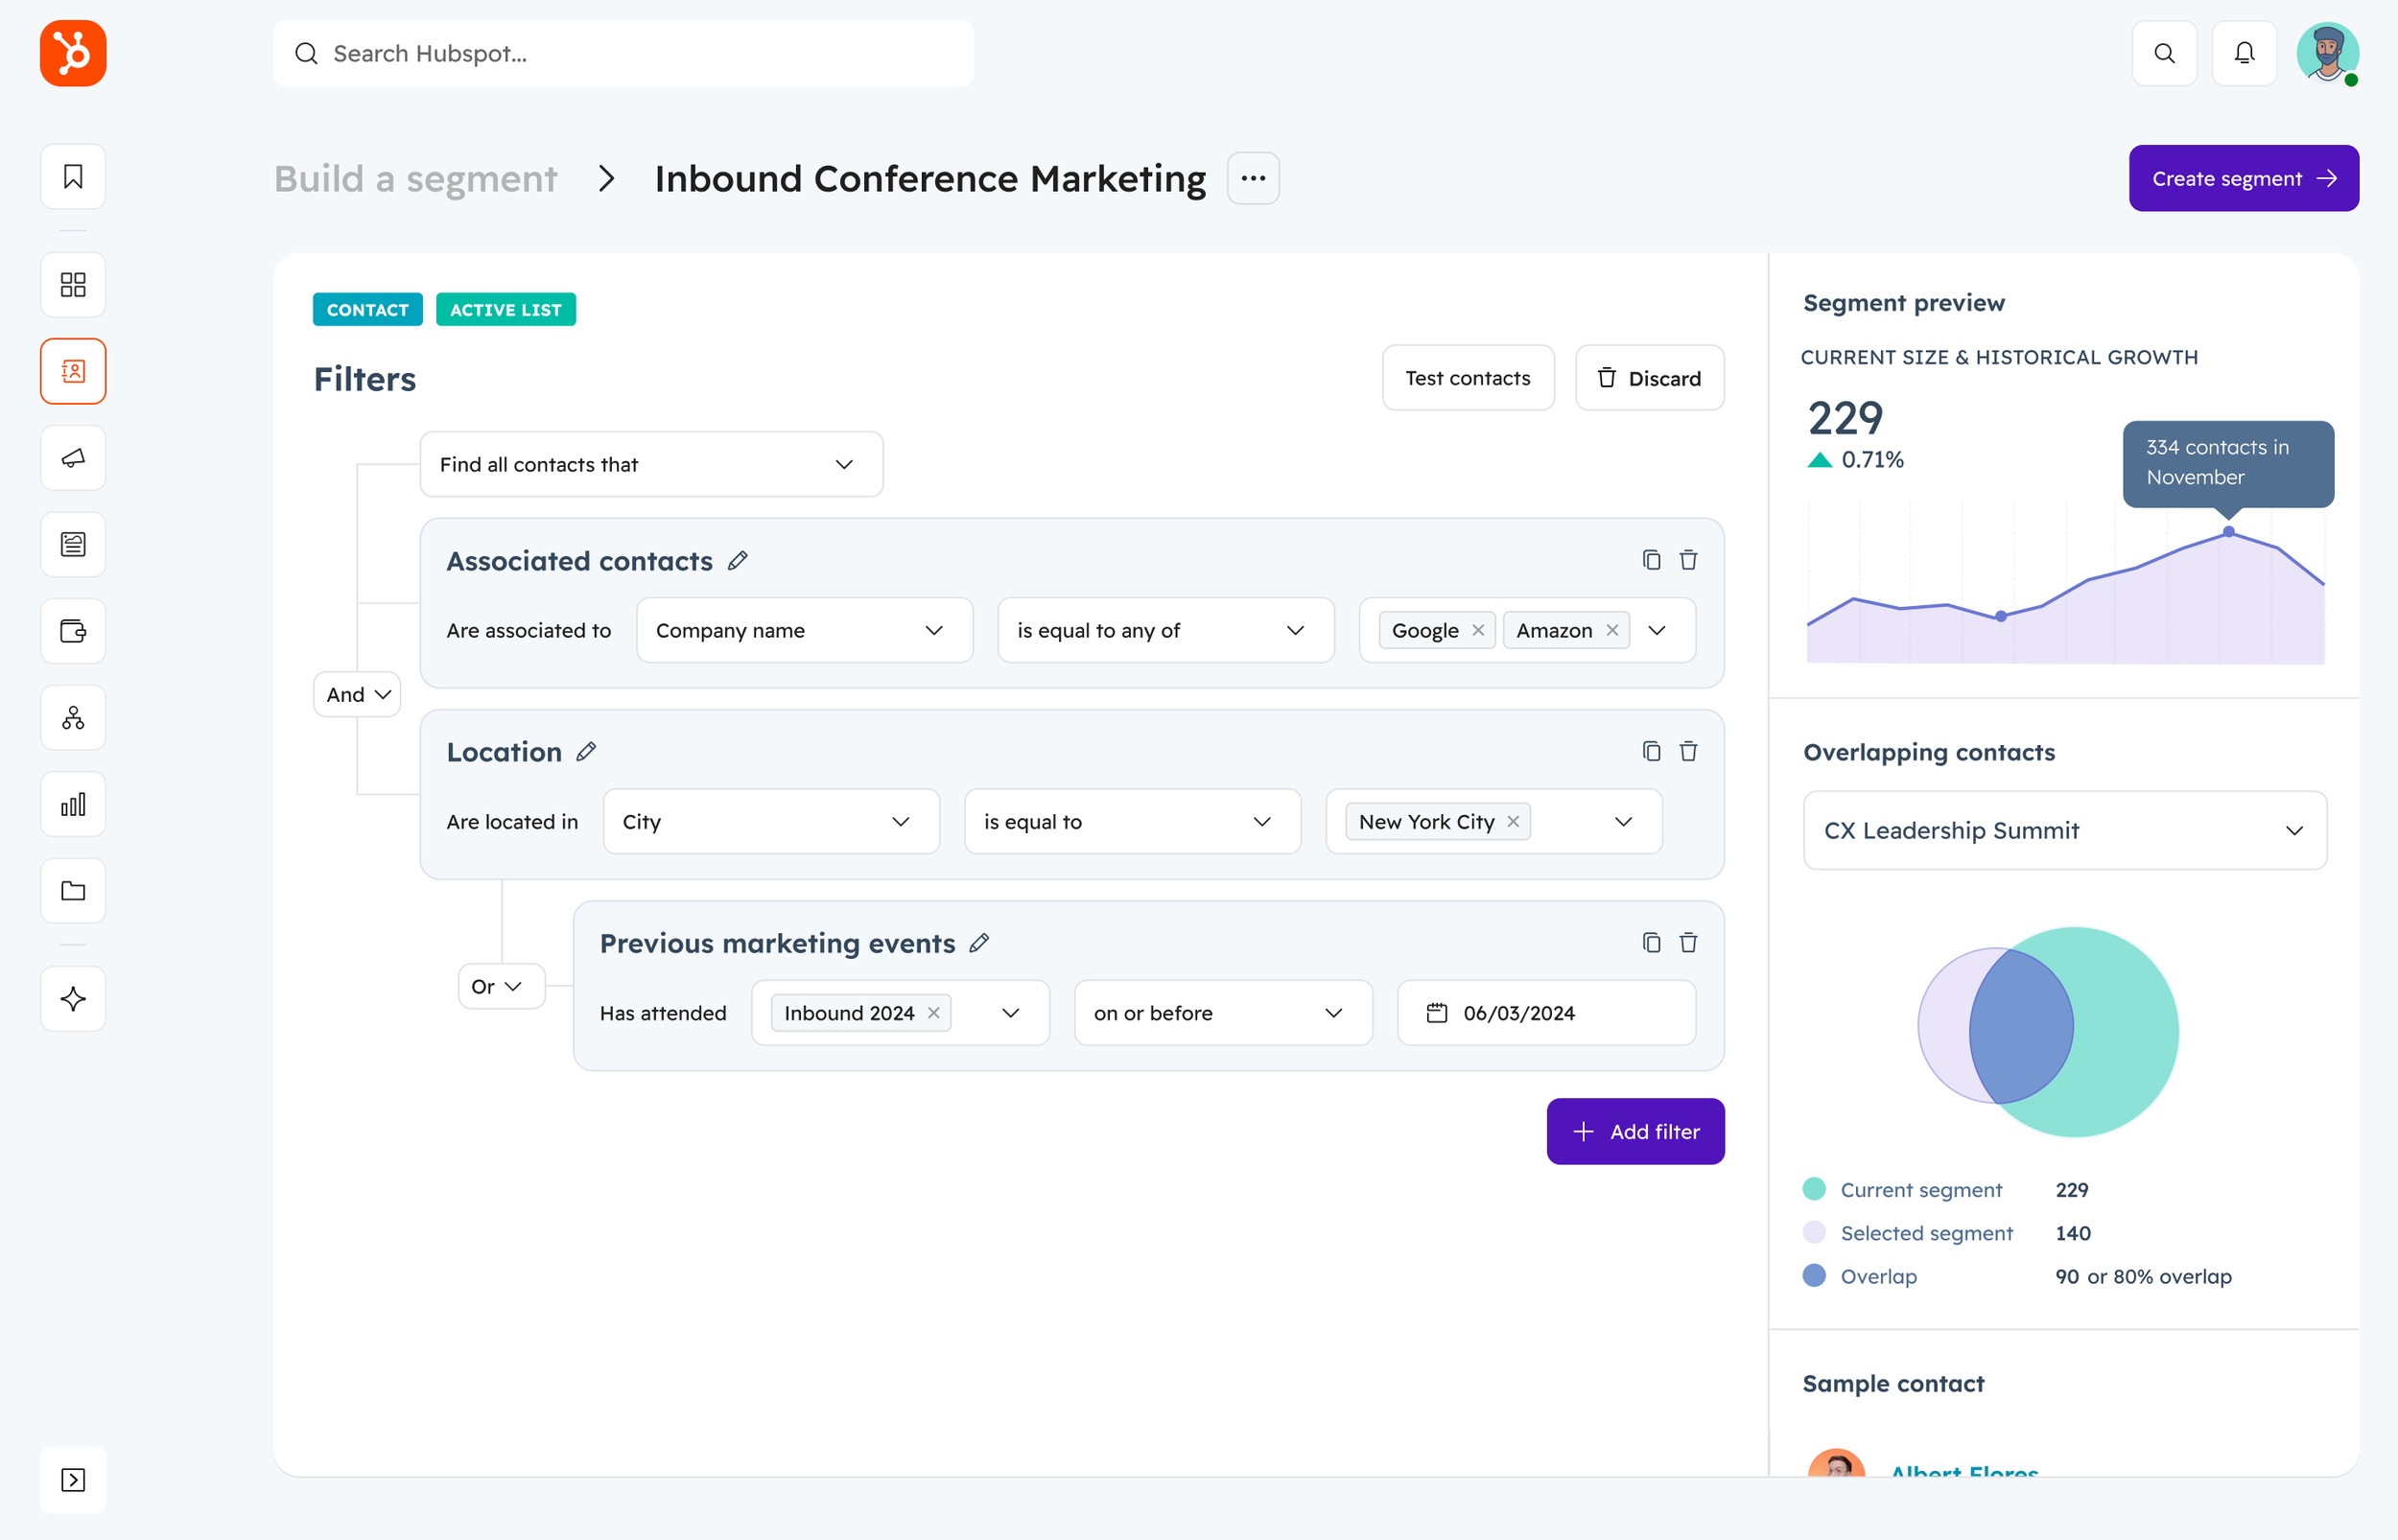Click the November peak point on chart

pyautogui.click(x=2228, y=531)
